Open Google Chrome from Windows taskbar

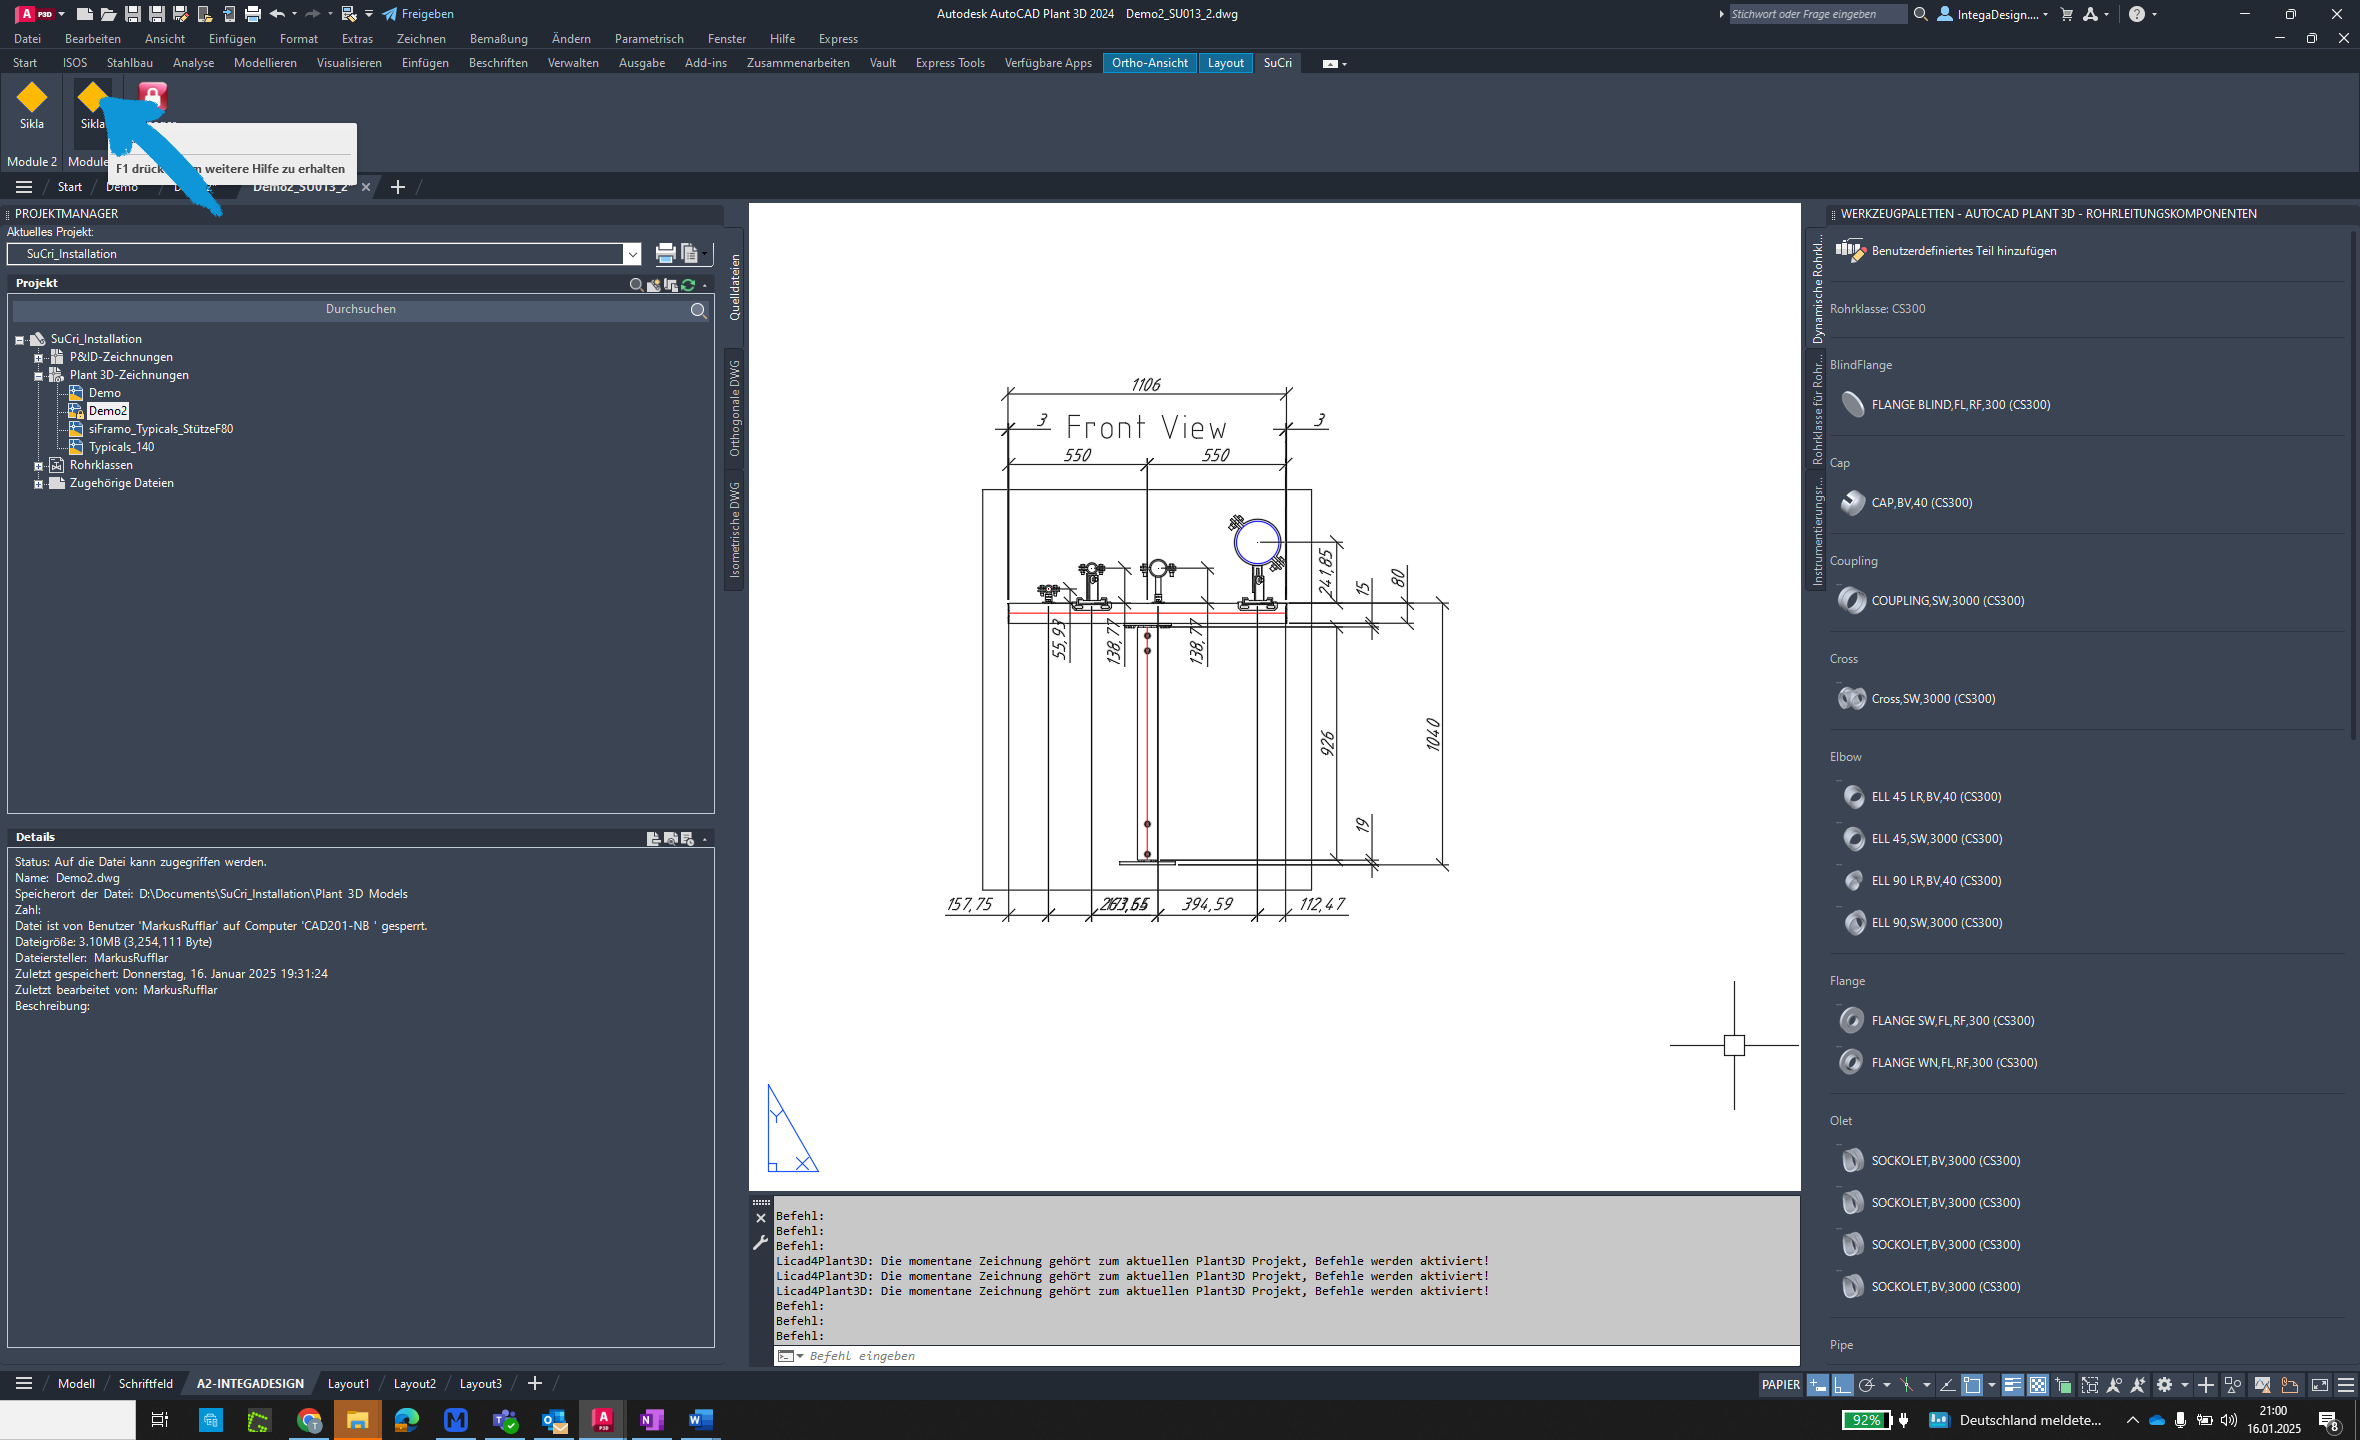pyautogui.click(x=309, y=1420)
